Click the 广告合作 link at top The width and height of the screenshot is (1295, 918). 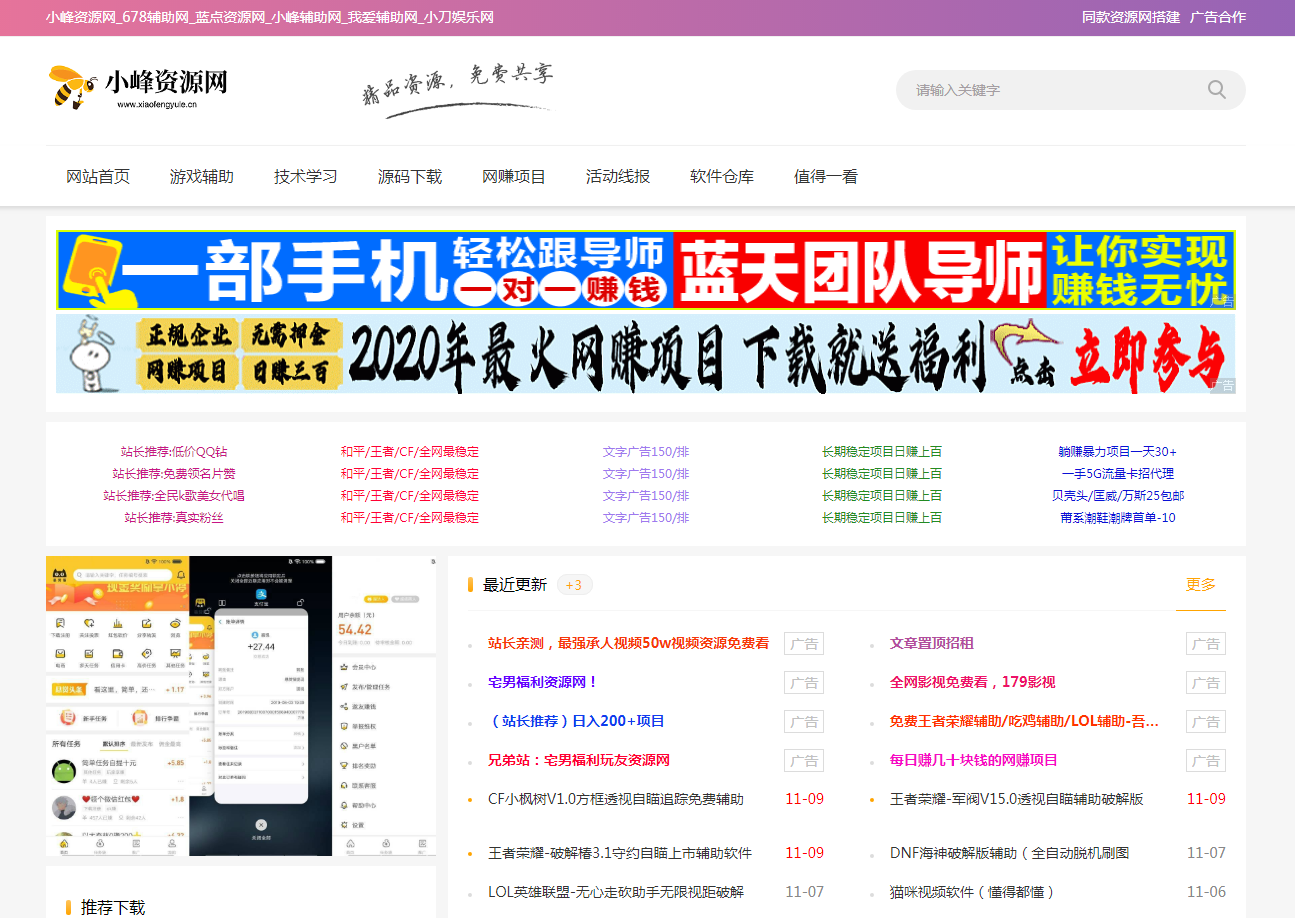click(x=1217, y=17)
